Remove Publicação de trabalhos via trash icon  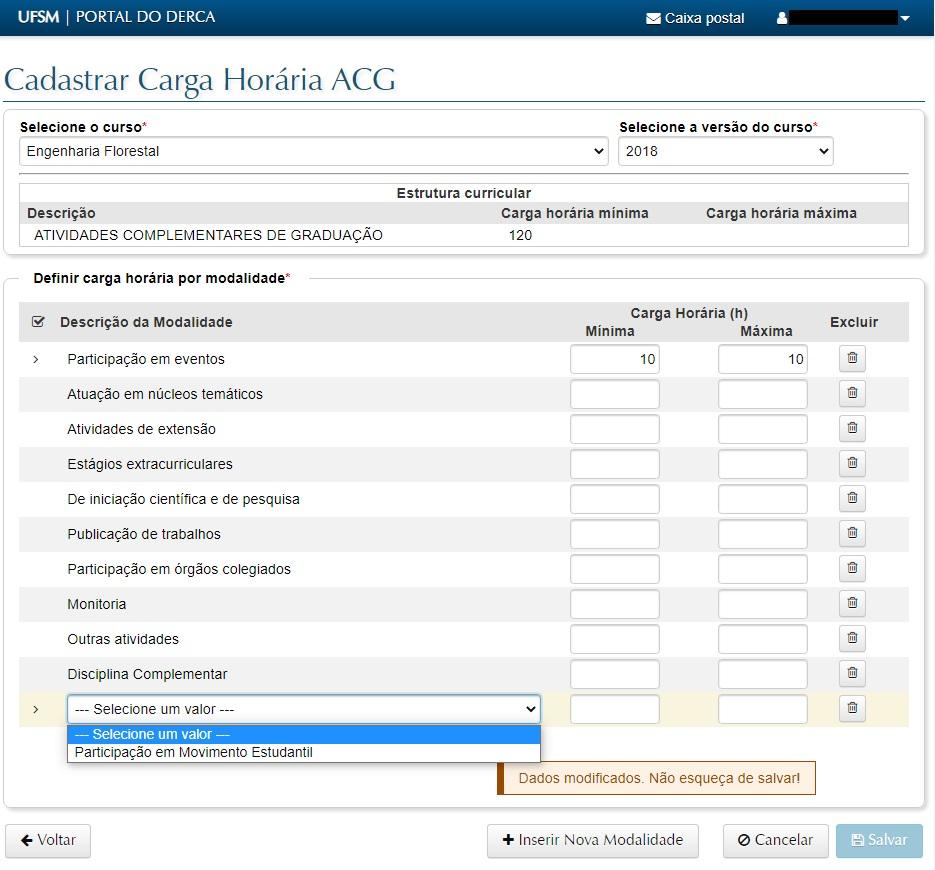[852, 534]
